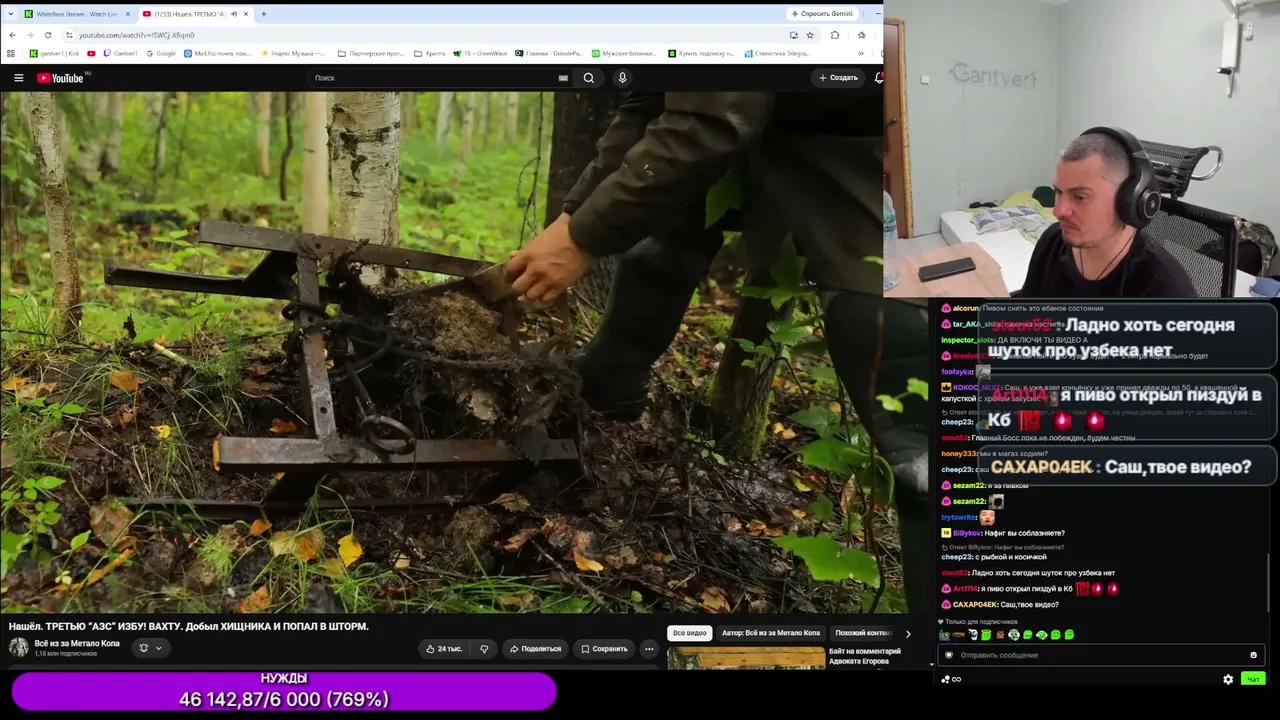The image size is (1280, 720).
Task: Click the YouTube search magnifier button
Action: coord(589,78)
